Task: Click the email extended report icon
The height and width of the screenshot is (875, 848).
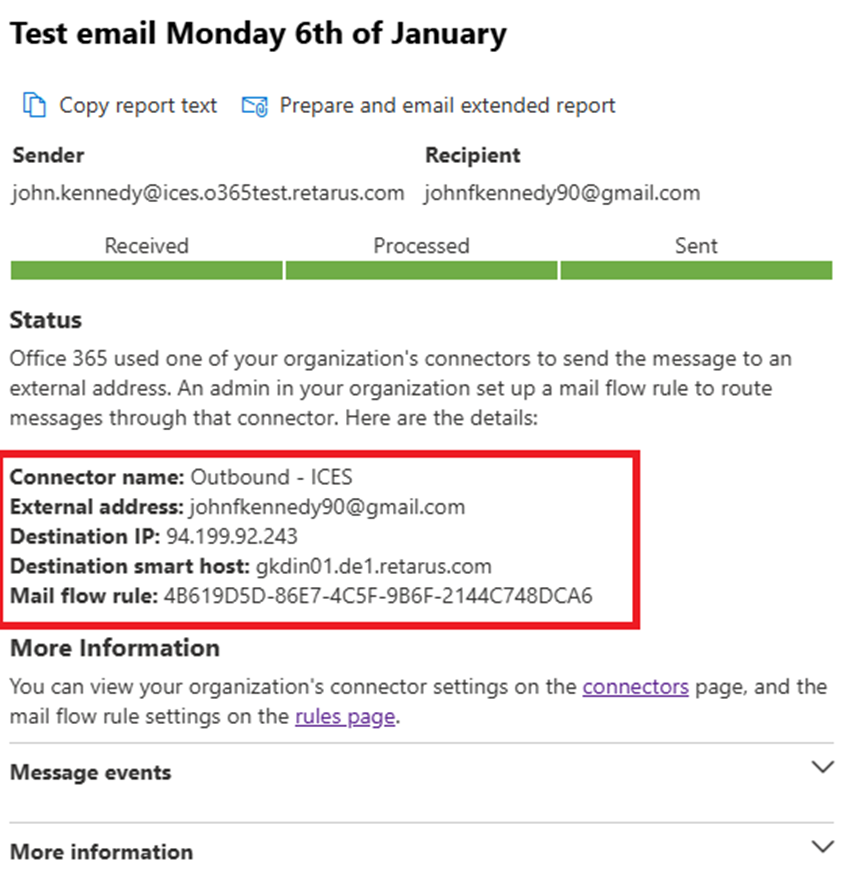Action: [255, 105]
